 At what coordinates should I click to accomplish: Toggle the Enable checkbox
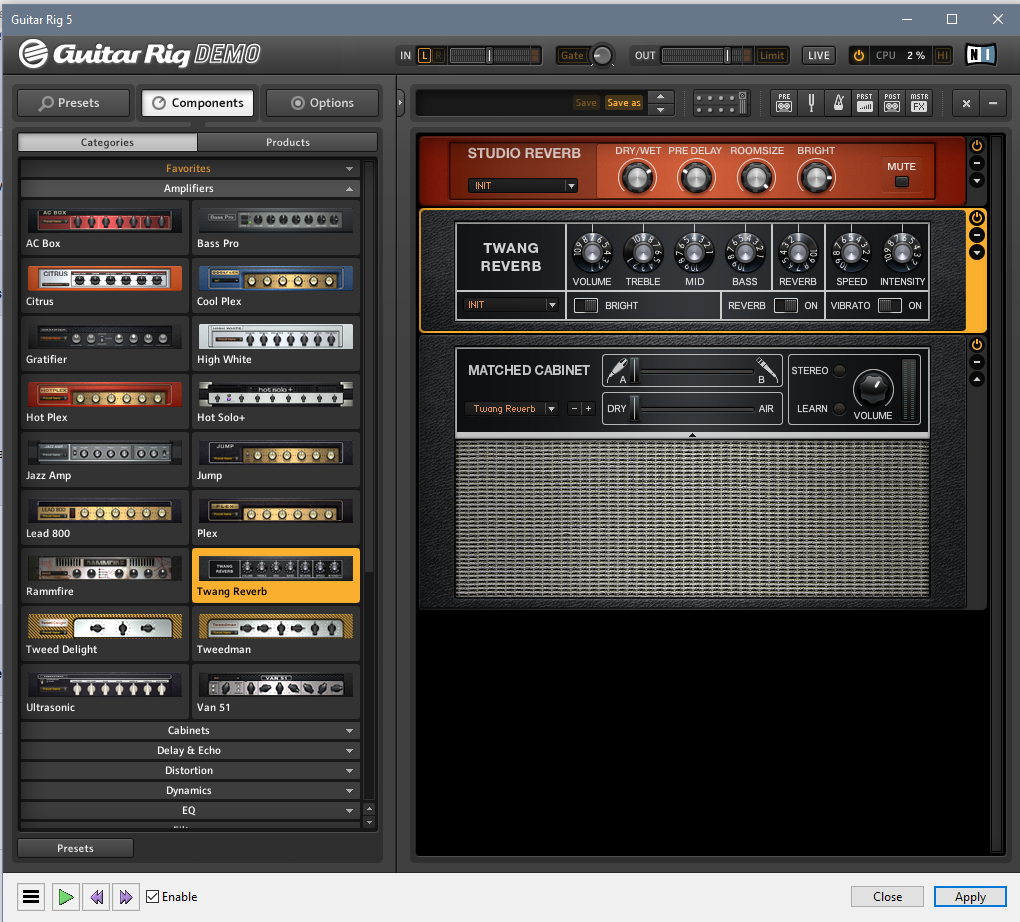[x=152, y=897]
